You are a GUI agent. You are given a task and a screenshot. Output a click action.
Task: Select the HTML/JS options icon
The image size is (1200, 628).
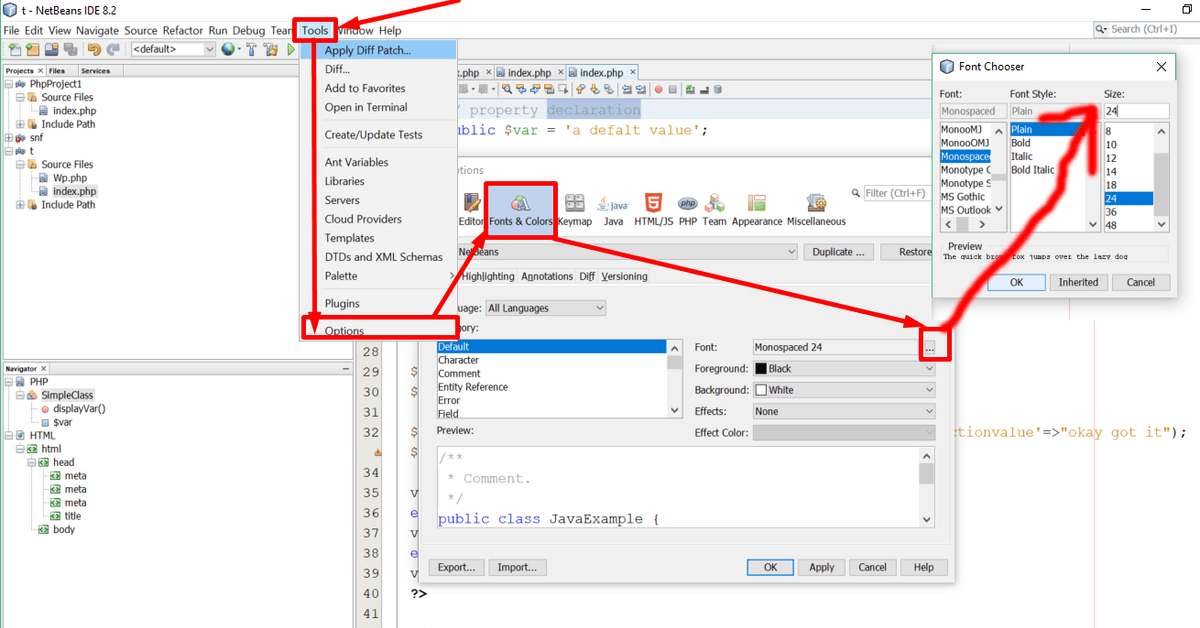(x=653, y=209)
